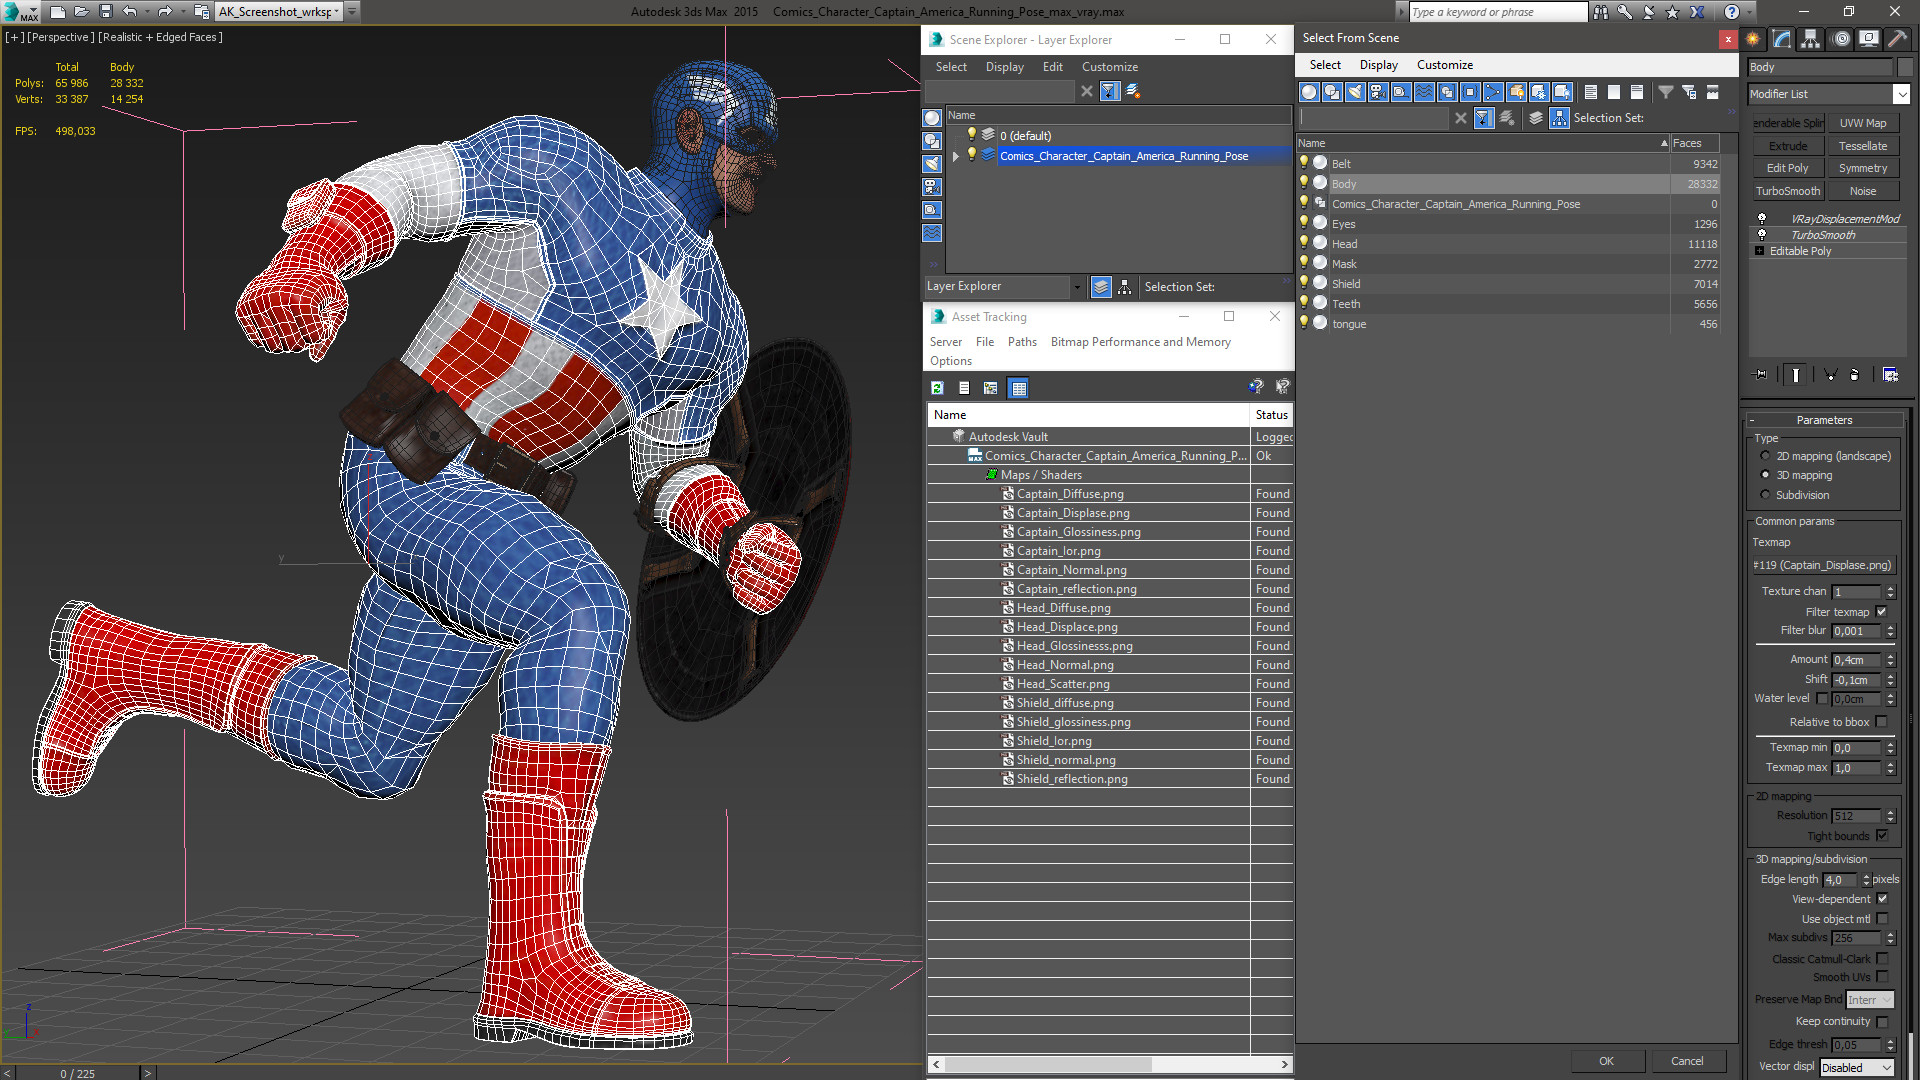Screen dimensions: 1920x1080
Task: Click the add-layer icon in Scene Explorer toolbar
Action: (x=1133, y=91)
